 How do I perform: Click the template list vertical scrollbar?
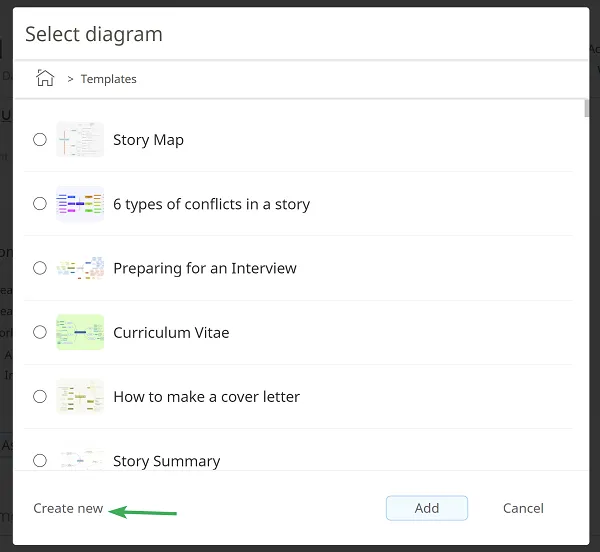[x=586, y=110]
